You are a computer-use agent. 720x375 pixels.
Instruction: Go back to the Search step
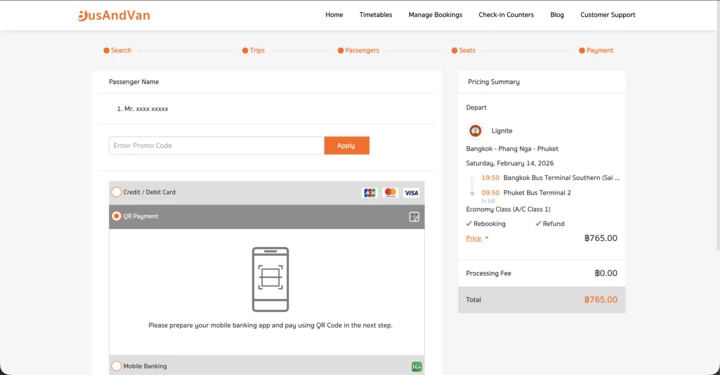pyautogui.click(x=118, y=50)
